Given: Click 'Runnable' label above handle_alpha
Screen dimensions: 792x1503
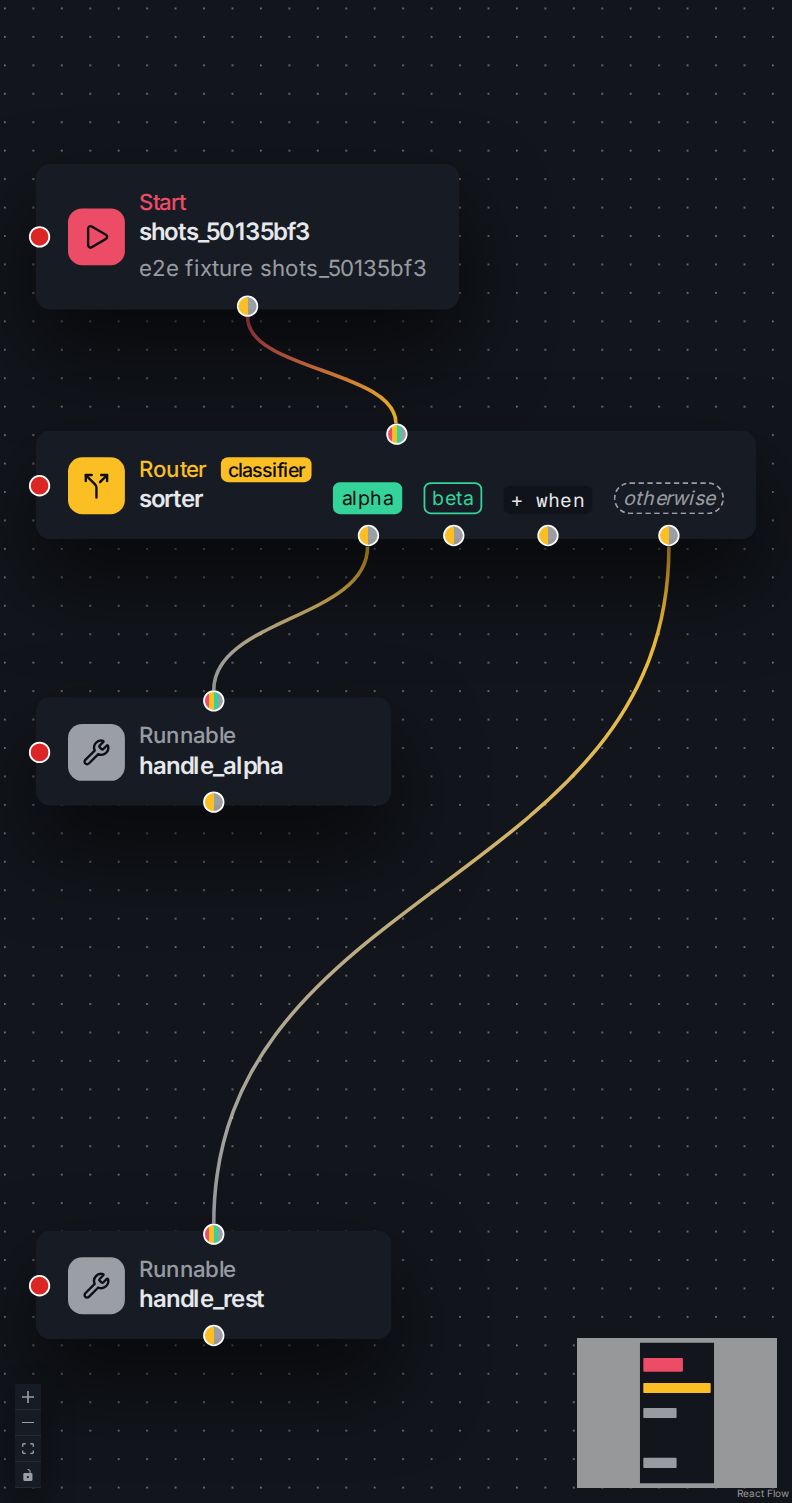Looking at the screenshot, I should click(x=188, y=736).
